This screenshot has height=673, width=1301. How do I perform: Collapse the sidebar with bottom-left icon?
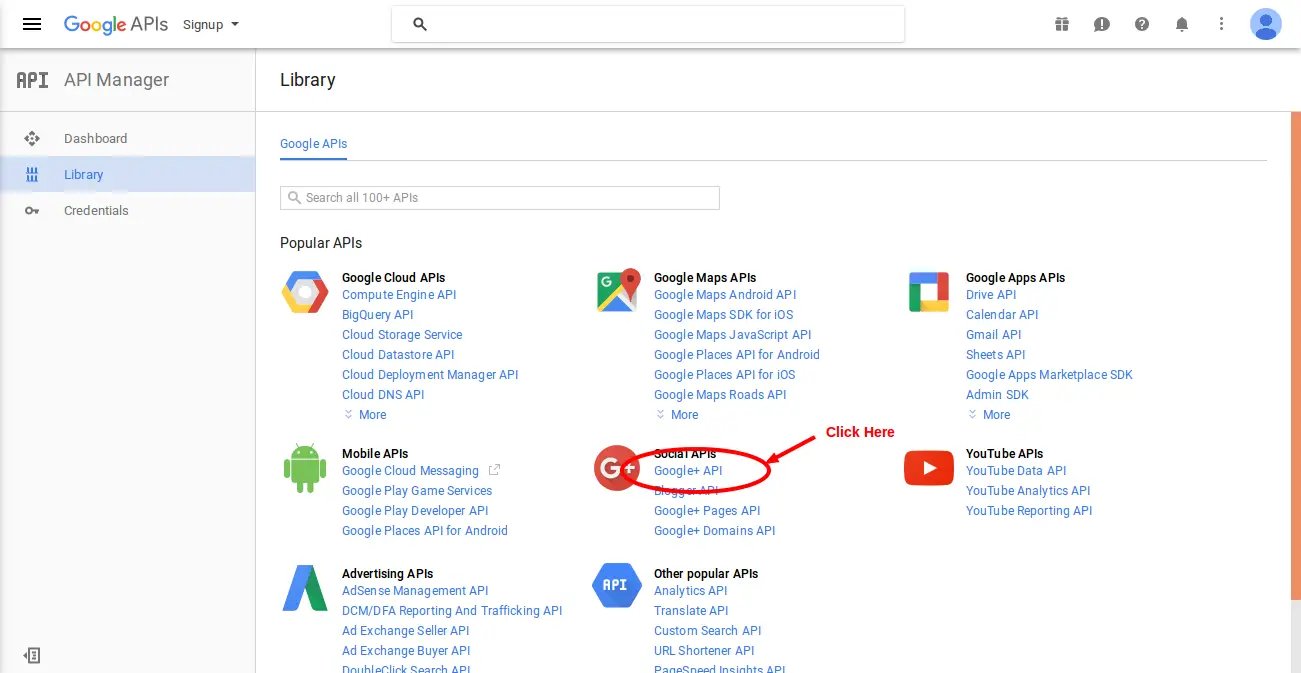pos(32,655)
